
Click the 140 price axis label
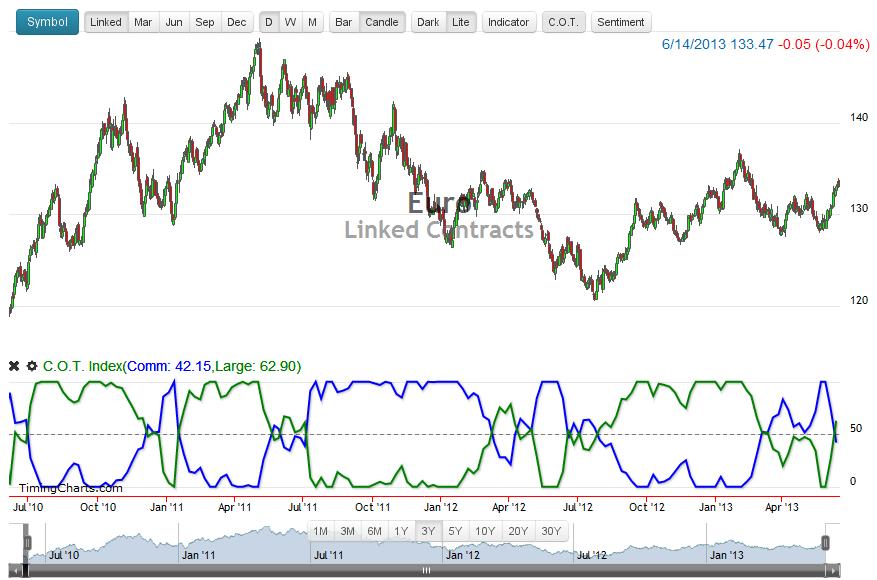(x=859, y=117)
